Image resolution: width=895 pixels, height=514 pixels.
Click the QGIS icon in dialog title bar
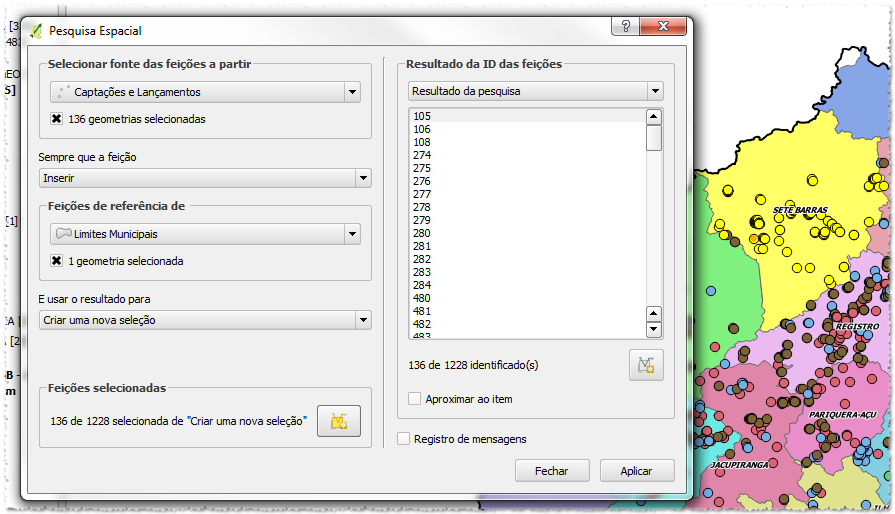pyautogui.click(x=36, y=30)
